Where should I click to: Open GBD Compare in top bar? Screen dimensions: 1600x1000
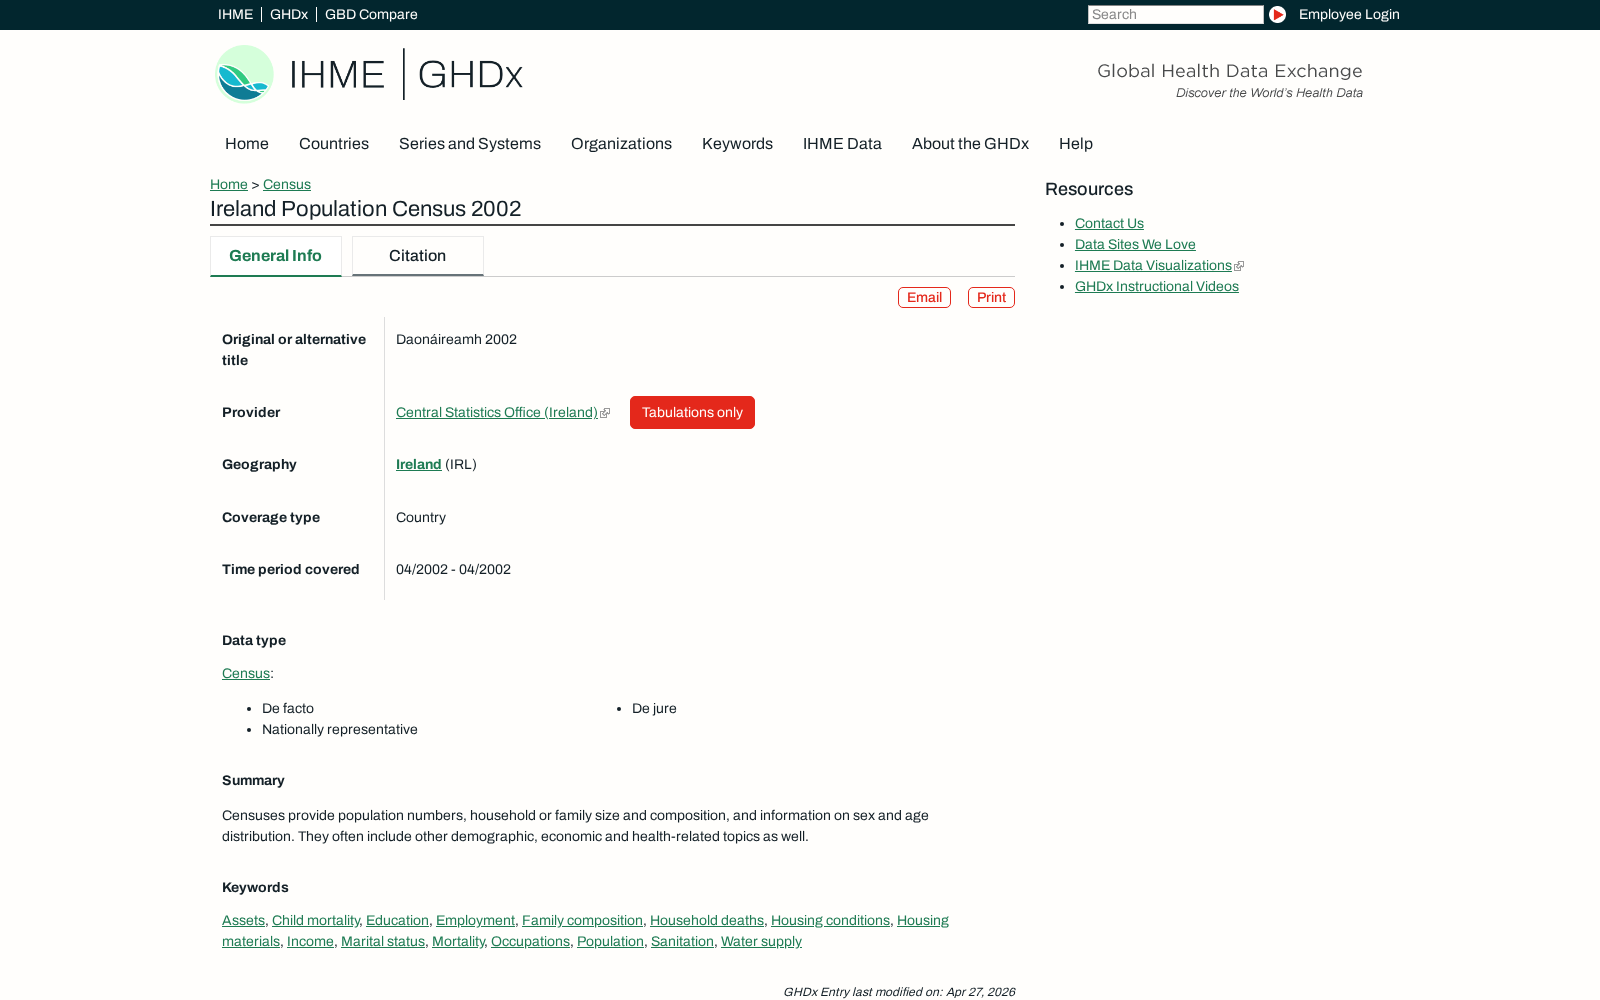click(x=371, y=14)
